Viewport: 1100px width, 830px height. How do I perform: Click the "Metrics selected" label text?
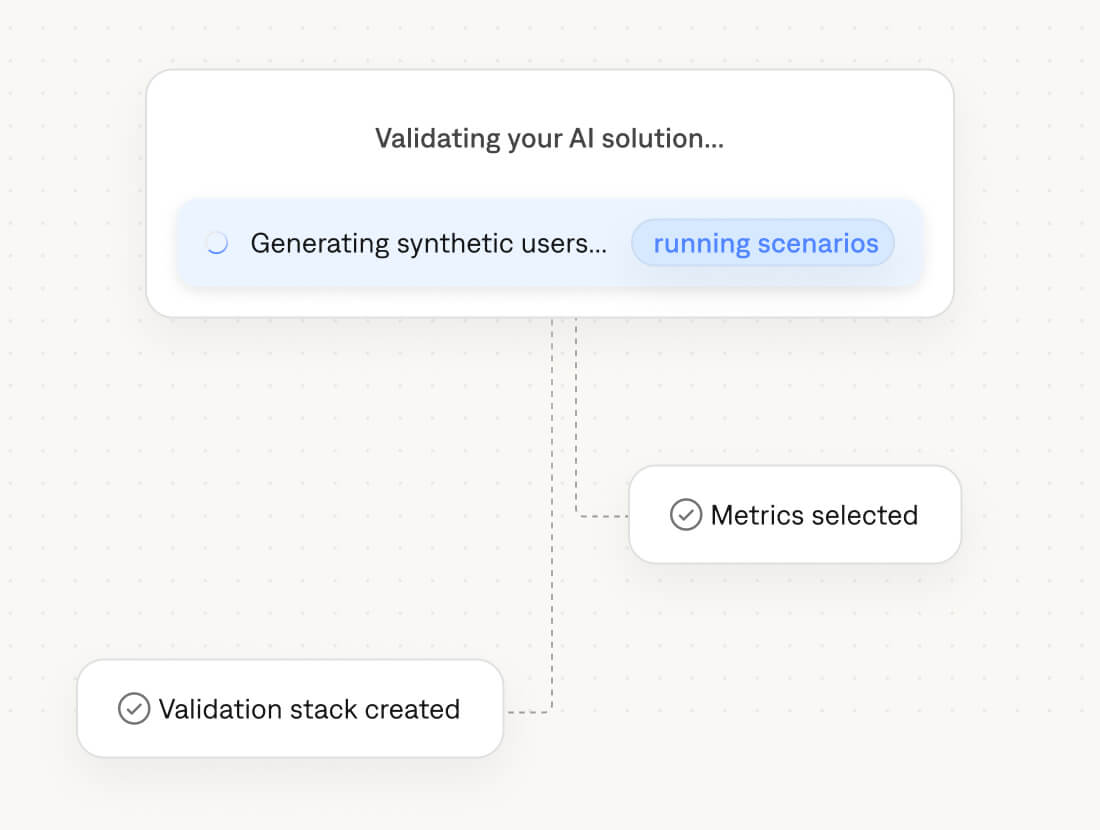pos(814,515)
